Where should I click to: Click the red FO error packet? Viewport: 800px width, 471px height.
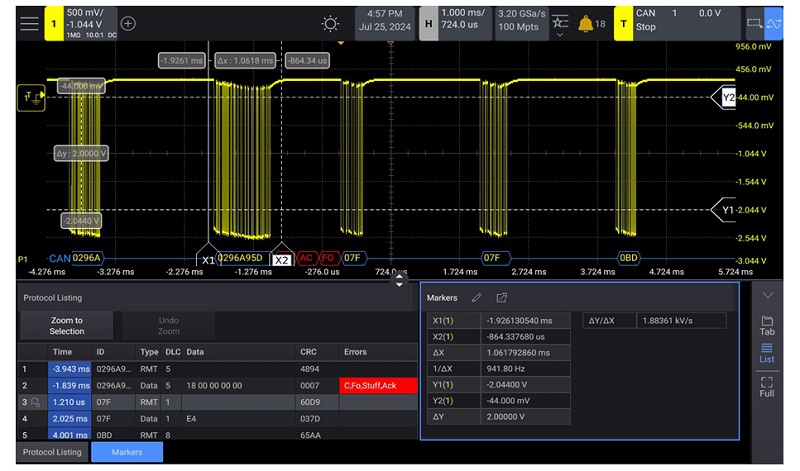pyautogui.click(x=328, y=258)
